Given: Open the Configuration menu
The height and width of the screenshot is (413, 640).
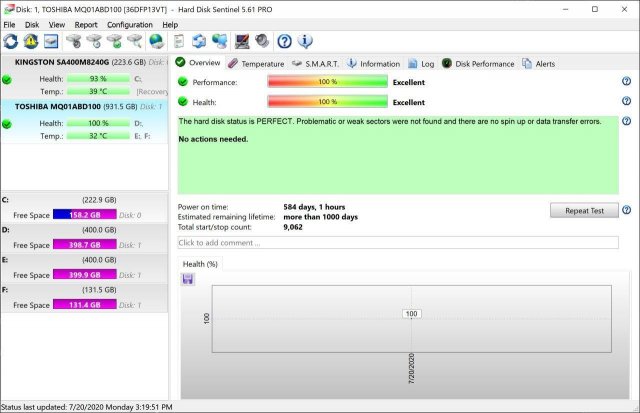Looking at the screenshot, I should pyautogui.click(x=130, y=24).
